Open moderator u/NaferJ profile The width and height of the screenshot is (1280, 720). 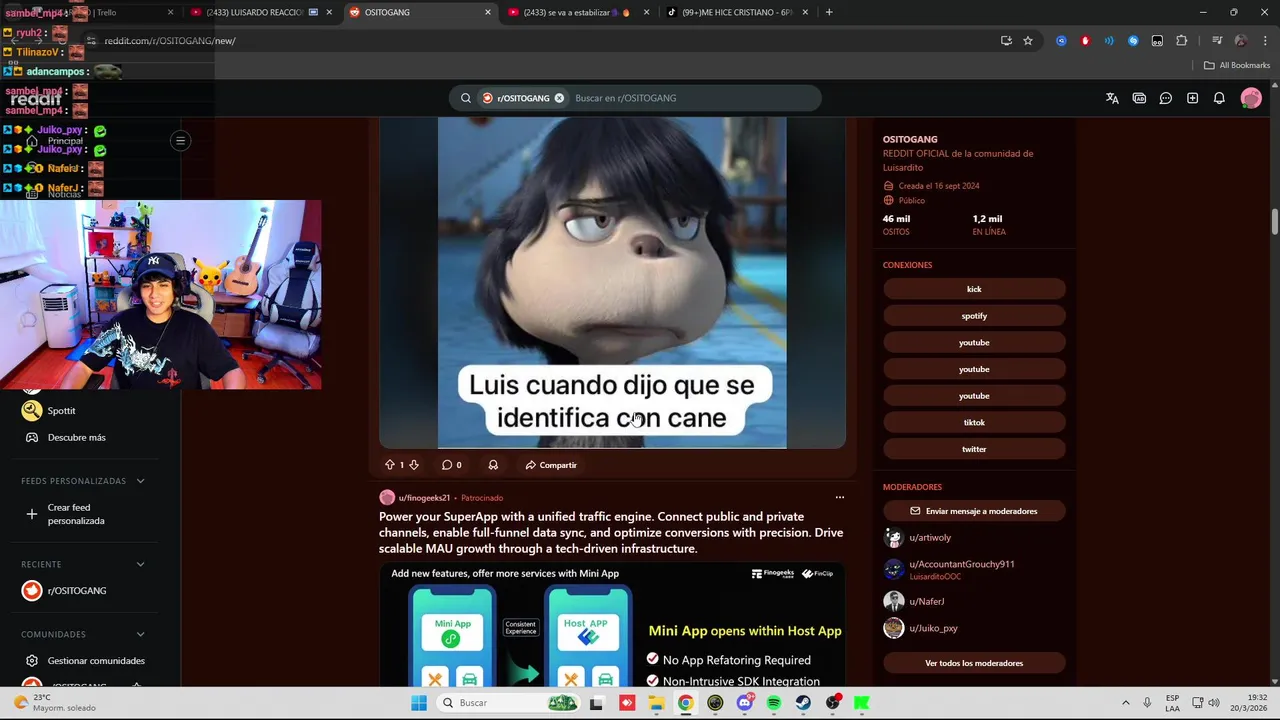[x=926, y=601]
